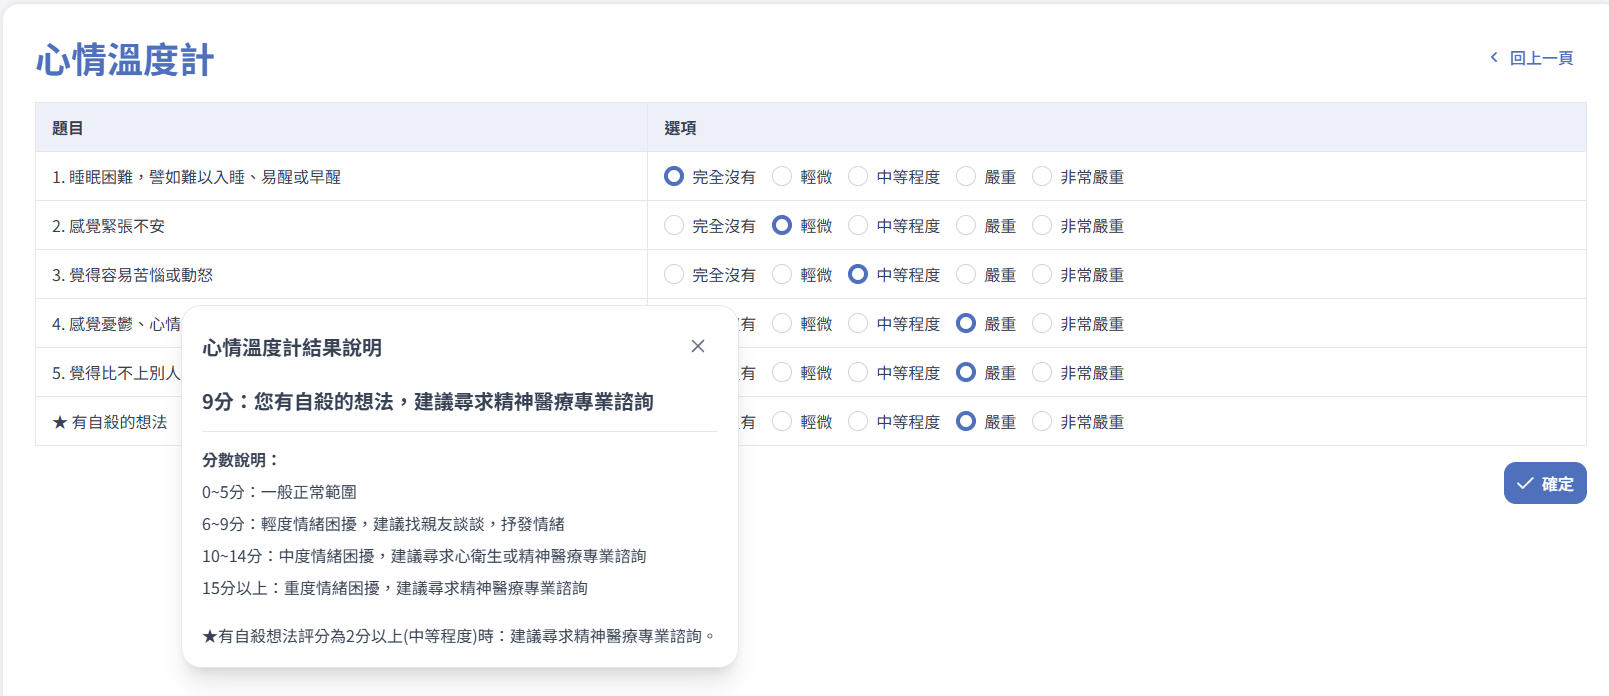This screenshot has height=696, width=1609.
Task: Pick 非常嚴重 for question 4 感覺憂鬱
Action: point(1042,324)
